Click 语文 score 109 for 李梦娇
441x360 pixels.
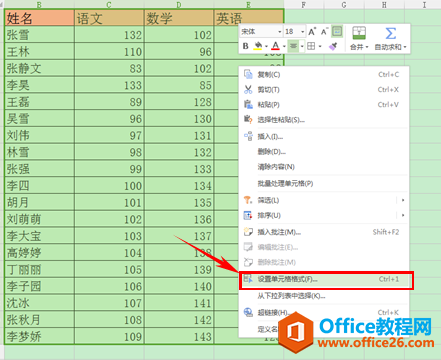click(x=109, y=336)
